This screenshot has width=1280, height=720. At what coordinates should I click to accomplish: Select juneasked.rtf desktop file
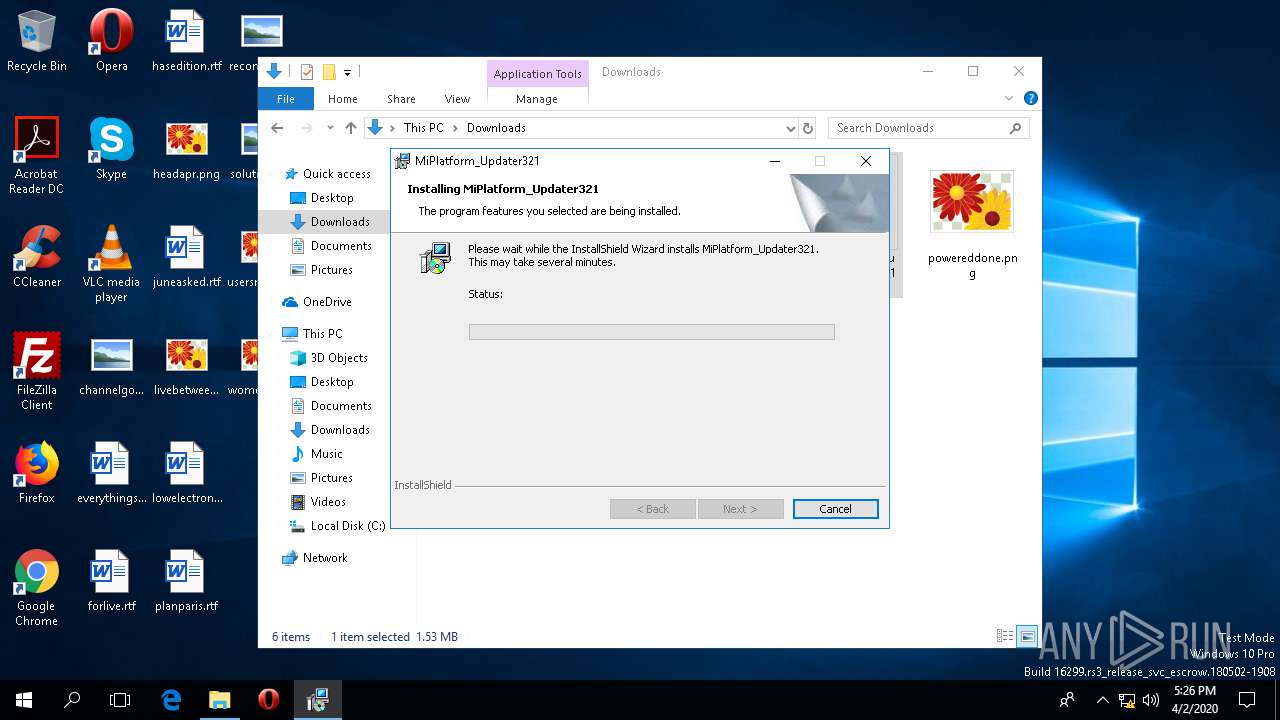[x=186, y=256]
